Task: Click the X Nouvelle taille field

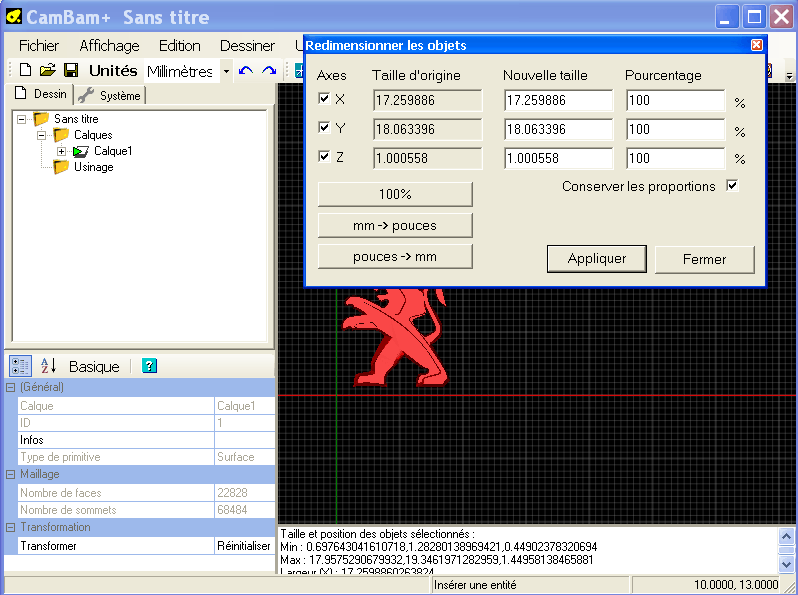Action: pyautogui.click(x=558, y=100)
